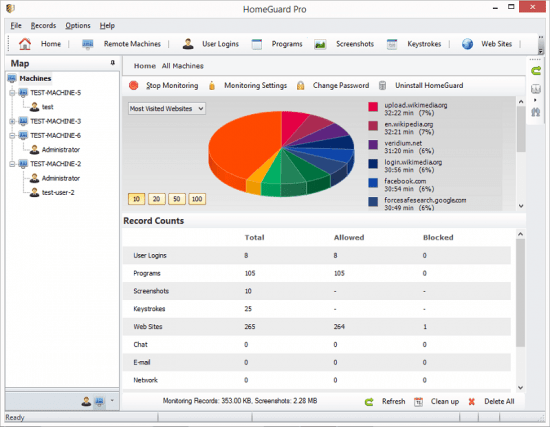Click the green Refresh arrow icon
The height and width of the screenshot is (427, 550).
(x=369, y=402)
